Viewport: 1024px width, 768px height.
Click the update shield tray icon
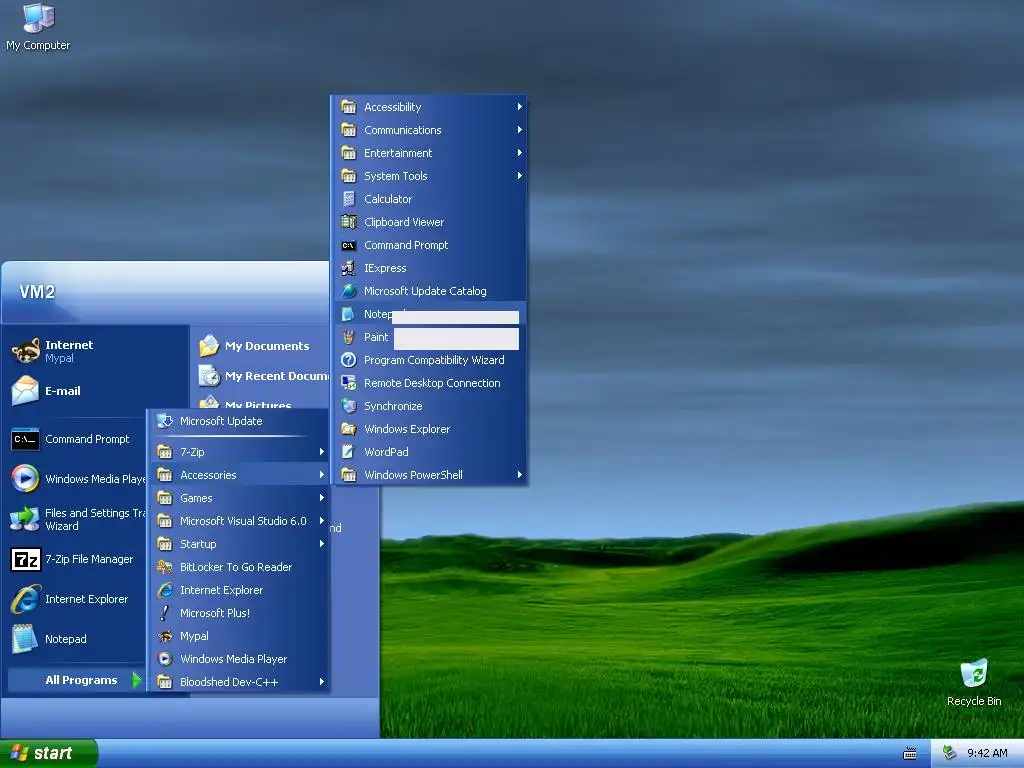coord(950,753)
